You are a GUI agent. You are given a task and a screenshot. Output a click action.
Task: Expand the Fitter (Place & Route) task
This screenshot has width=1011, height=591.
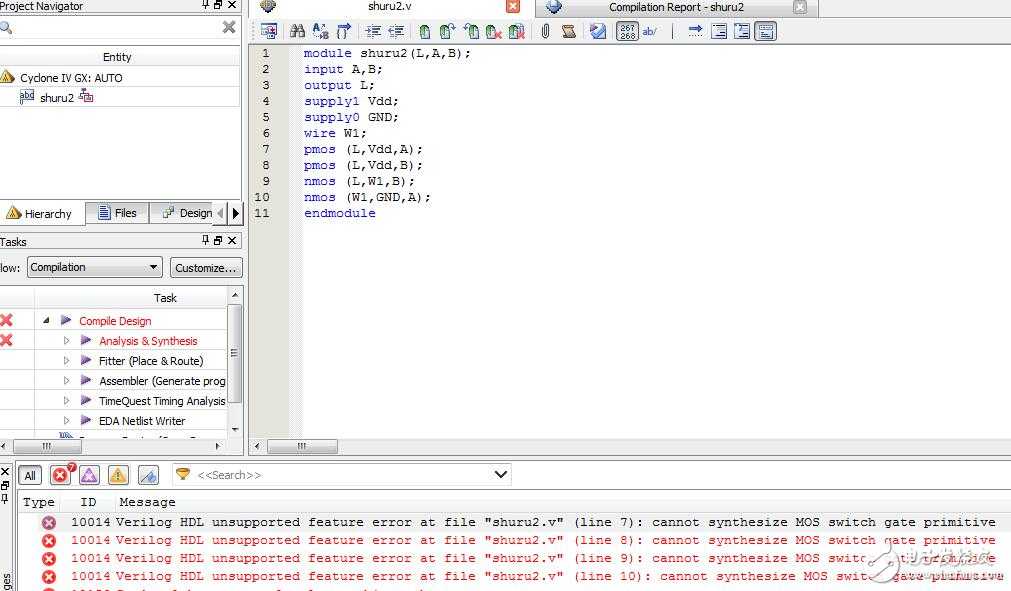tap(66, 361)
